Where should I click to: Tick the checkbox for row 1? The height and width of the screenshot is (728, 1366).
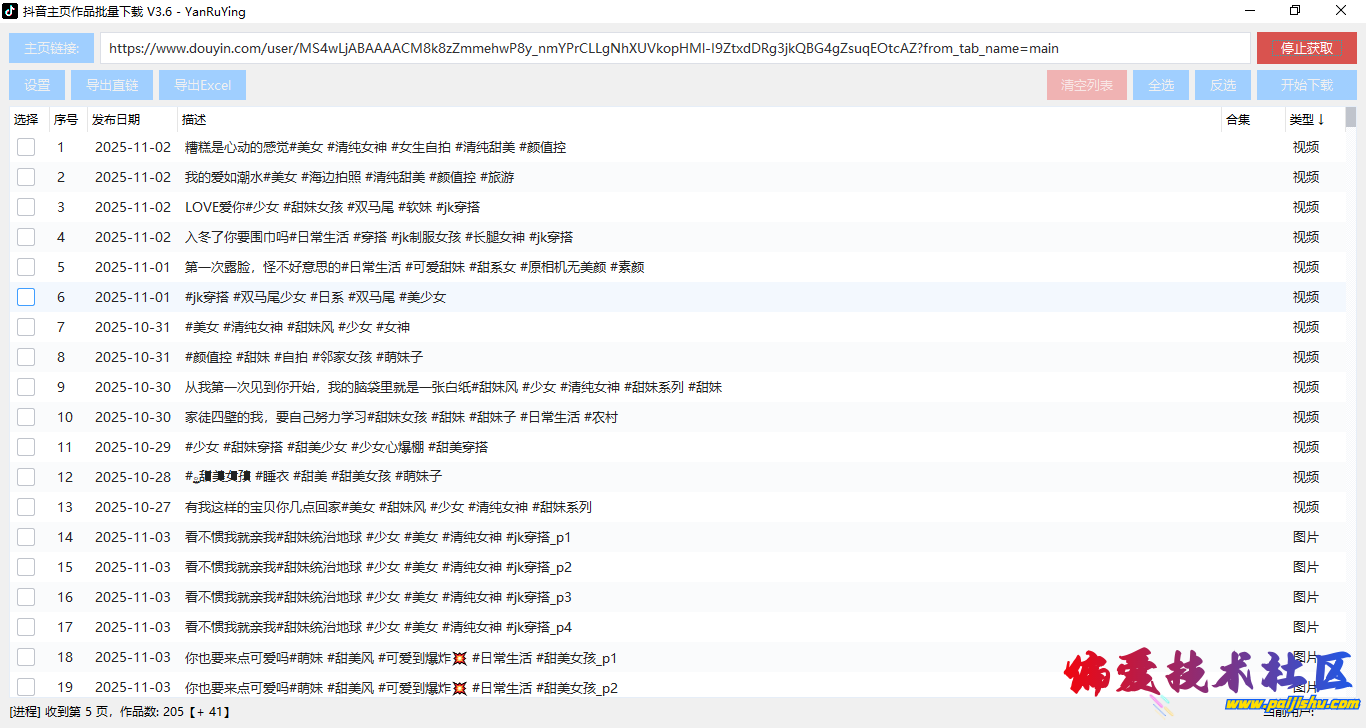click(x=26, y=147)
